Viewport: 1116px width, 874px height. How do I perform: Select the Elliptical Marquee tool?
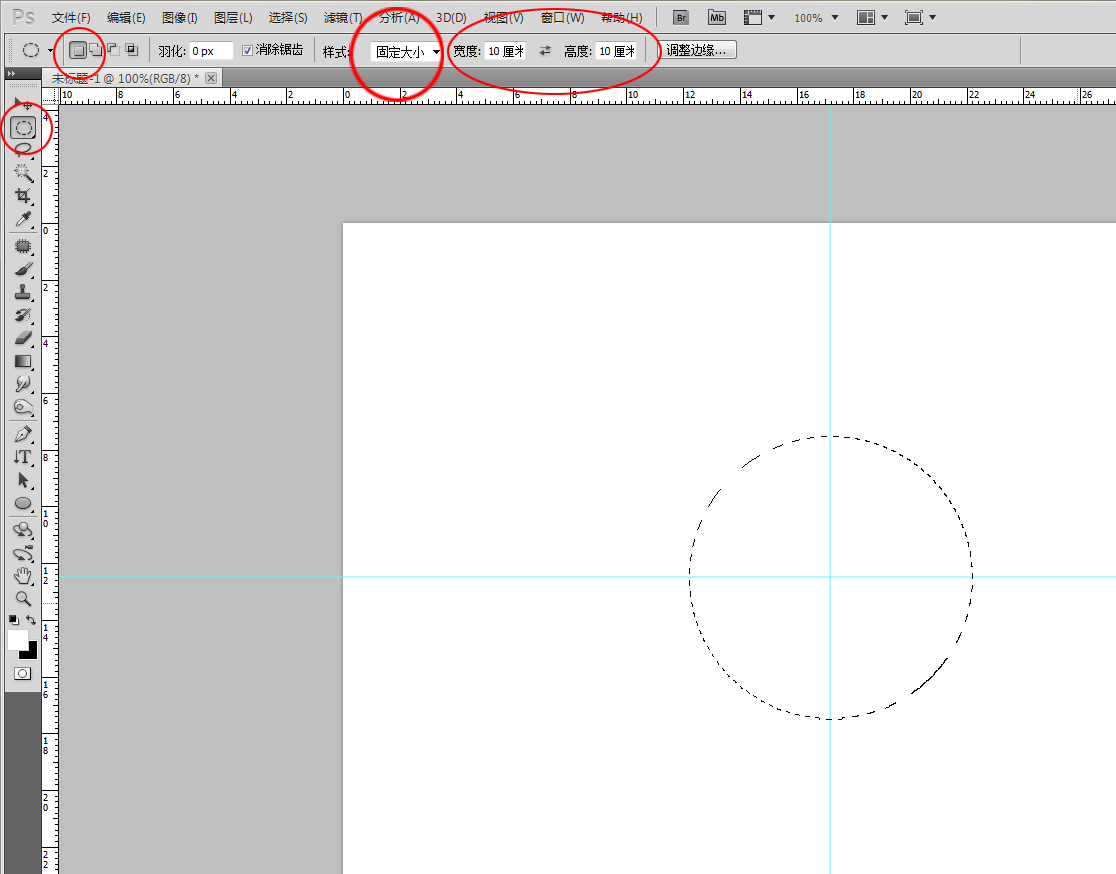click(23, 128)
